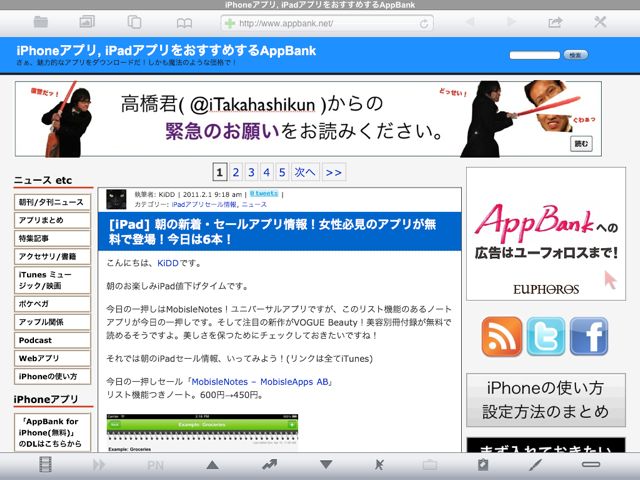Open the Twitter icon
Viewport: 640px width, 480px height.
(x=546, y=337)
